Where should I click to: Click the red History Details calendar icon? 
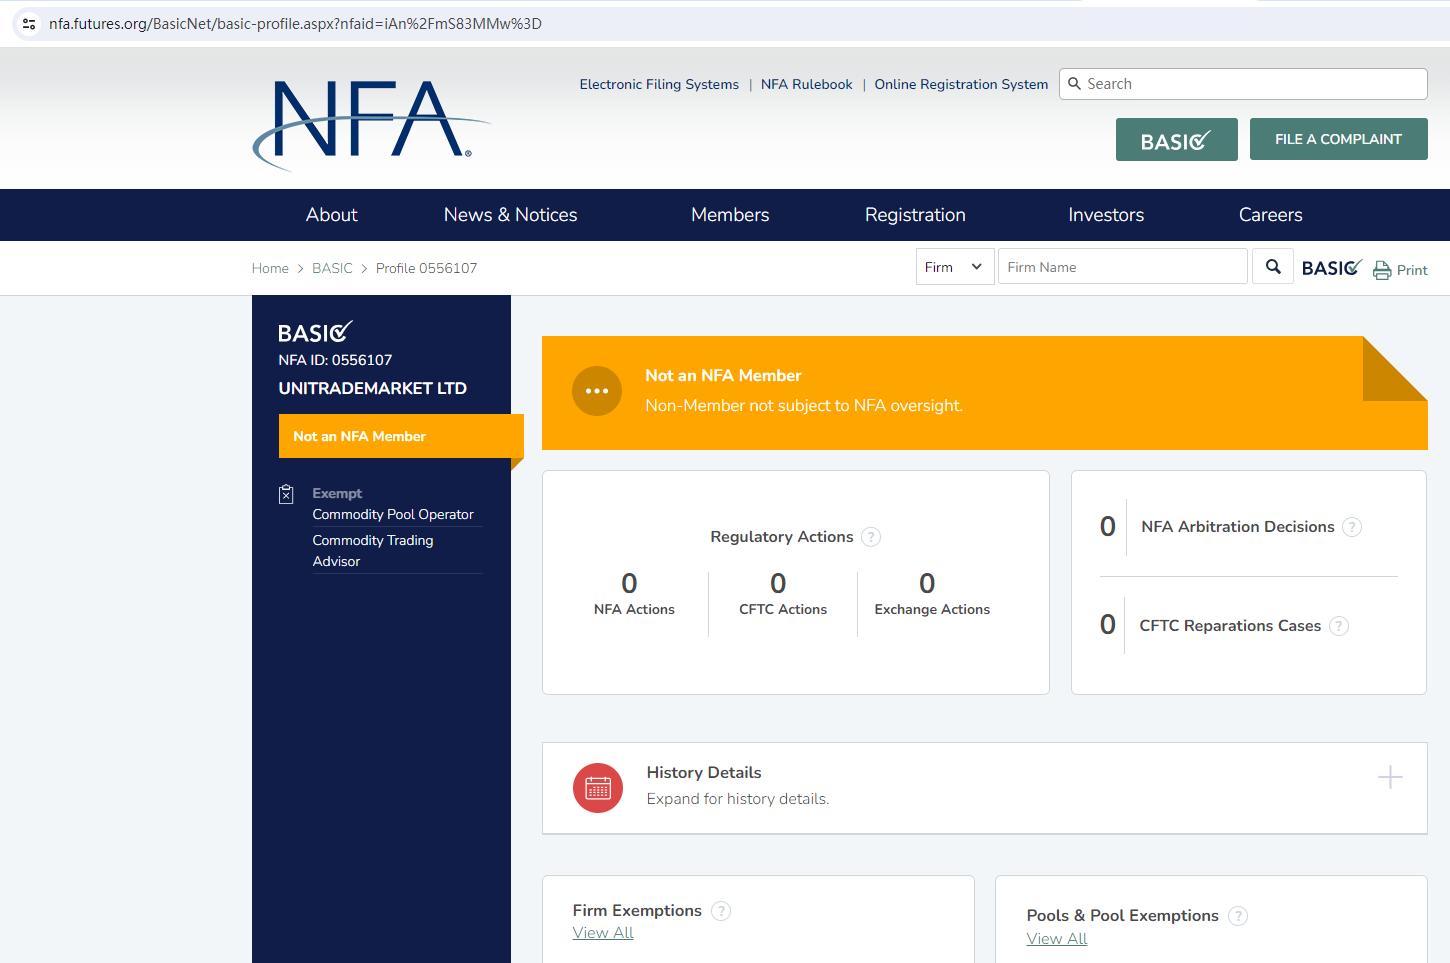pos(598,788)
